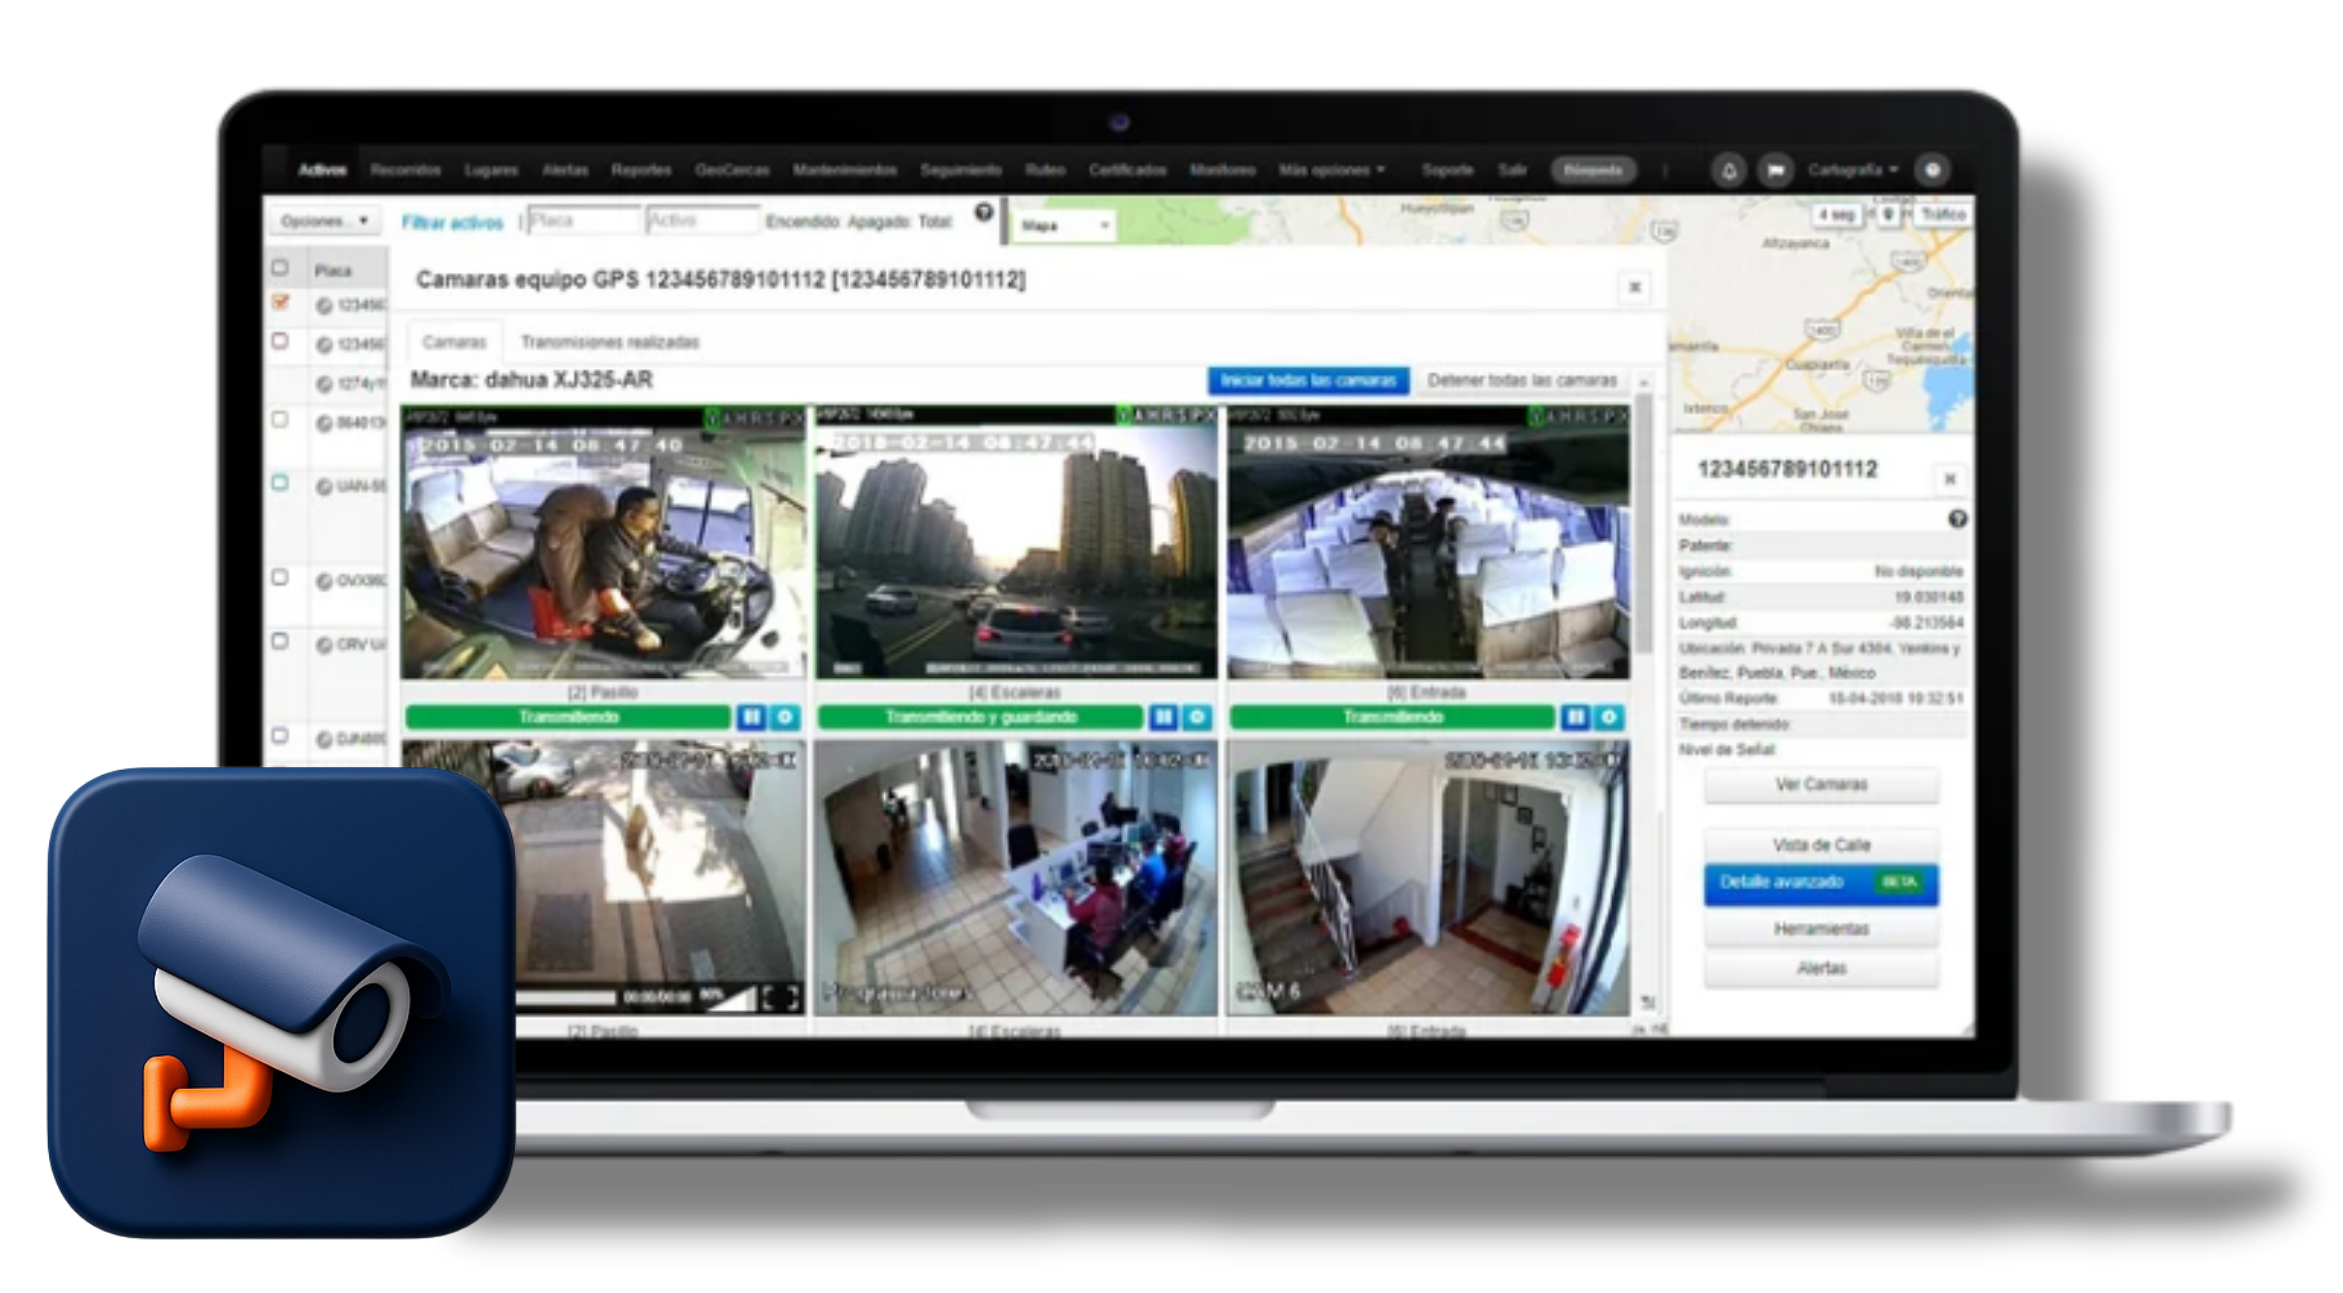This screenshot has width=2343, height=1293.
Task: Pause the Pasillo camera transmission
Action: (752, 717)
